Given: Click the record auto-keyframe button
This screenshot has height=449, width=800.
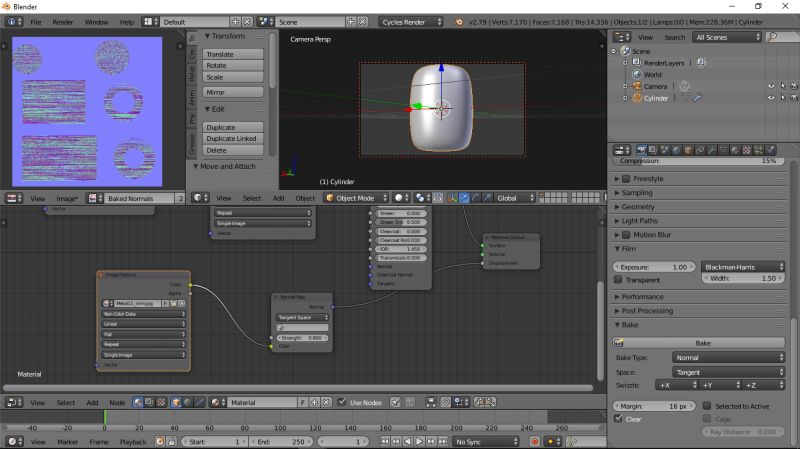Looking at the screenshot, I should pos(534,441).
